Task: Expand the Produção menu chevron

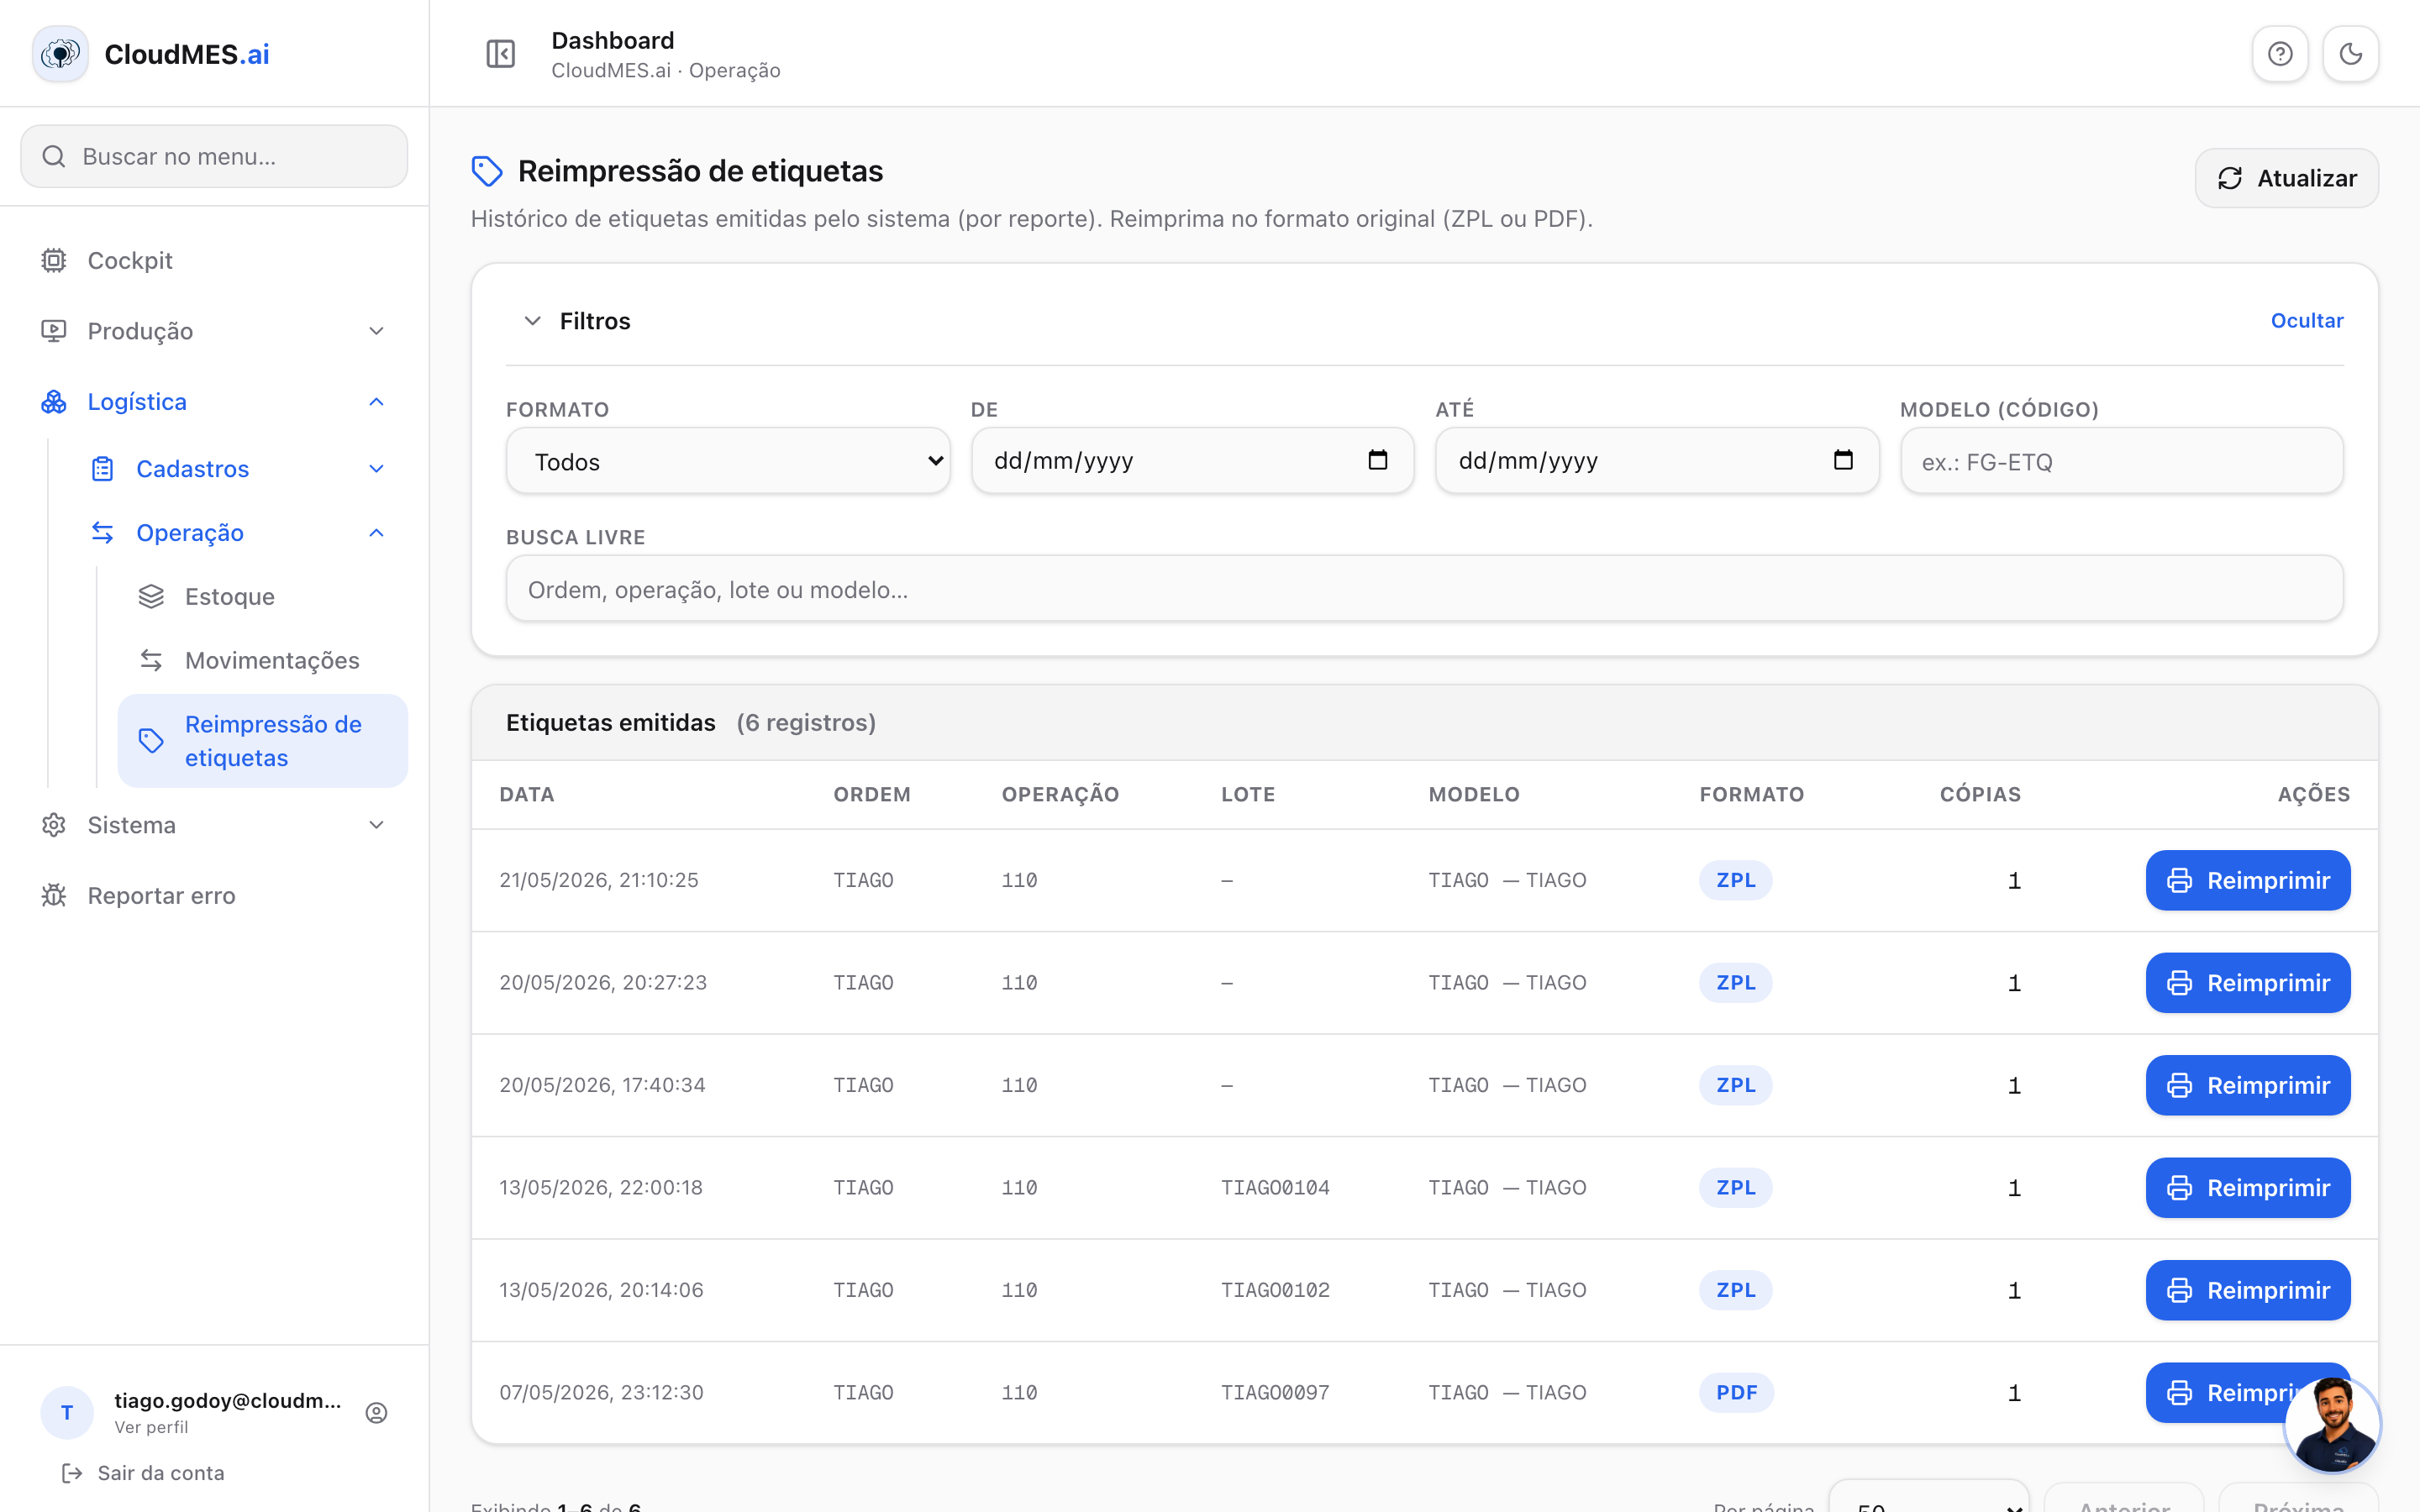Action: click(376, 331)
